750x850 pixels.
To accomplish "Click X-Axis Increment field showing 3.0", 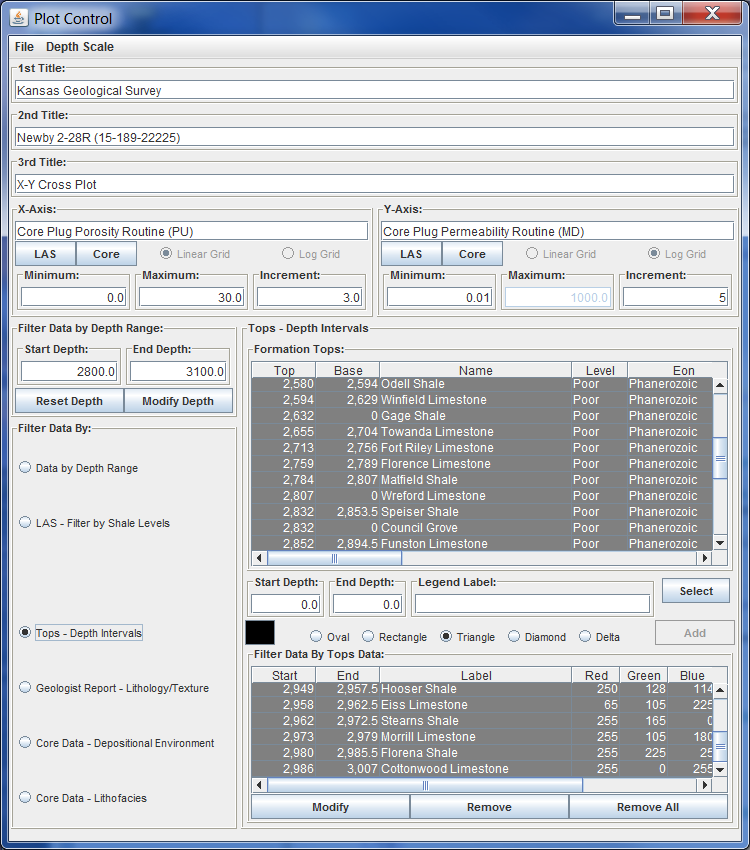I will pyautogui.click(x=309, y=297).
